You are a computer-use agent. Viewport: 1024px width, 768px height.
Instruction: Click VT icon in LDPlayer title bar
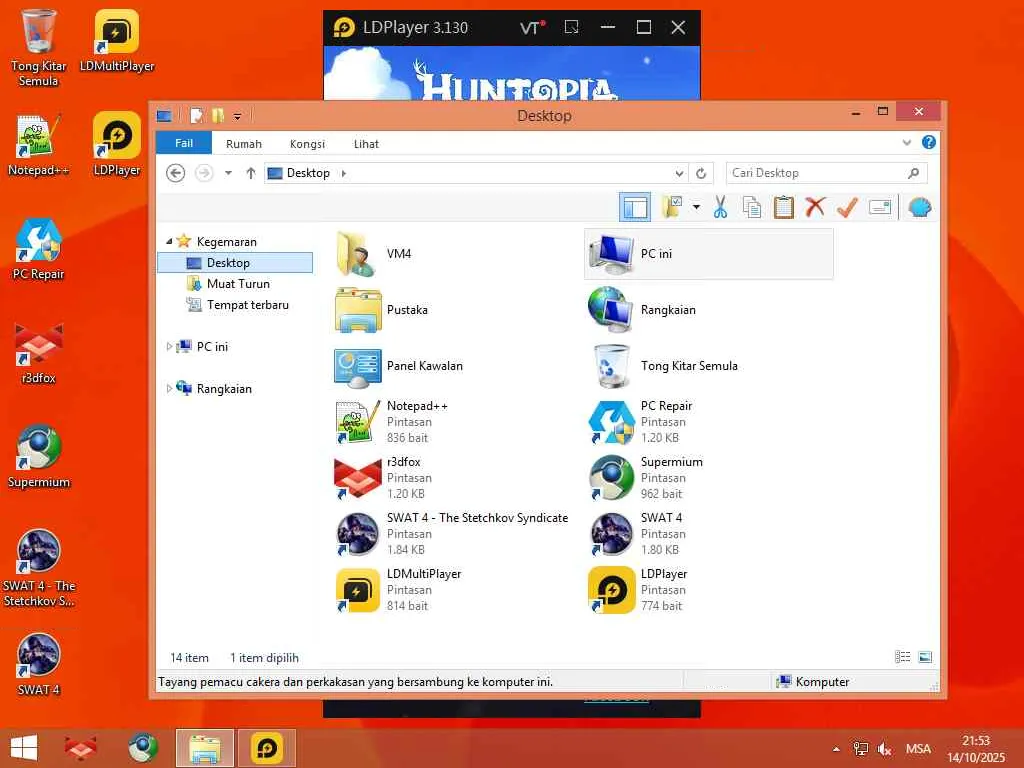(532, 27)
